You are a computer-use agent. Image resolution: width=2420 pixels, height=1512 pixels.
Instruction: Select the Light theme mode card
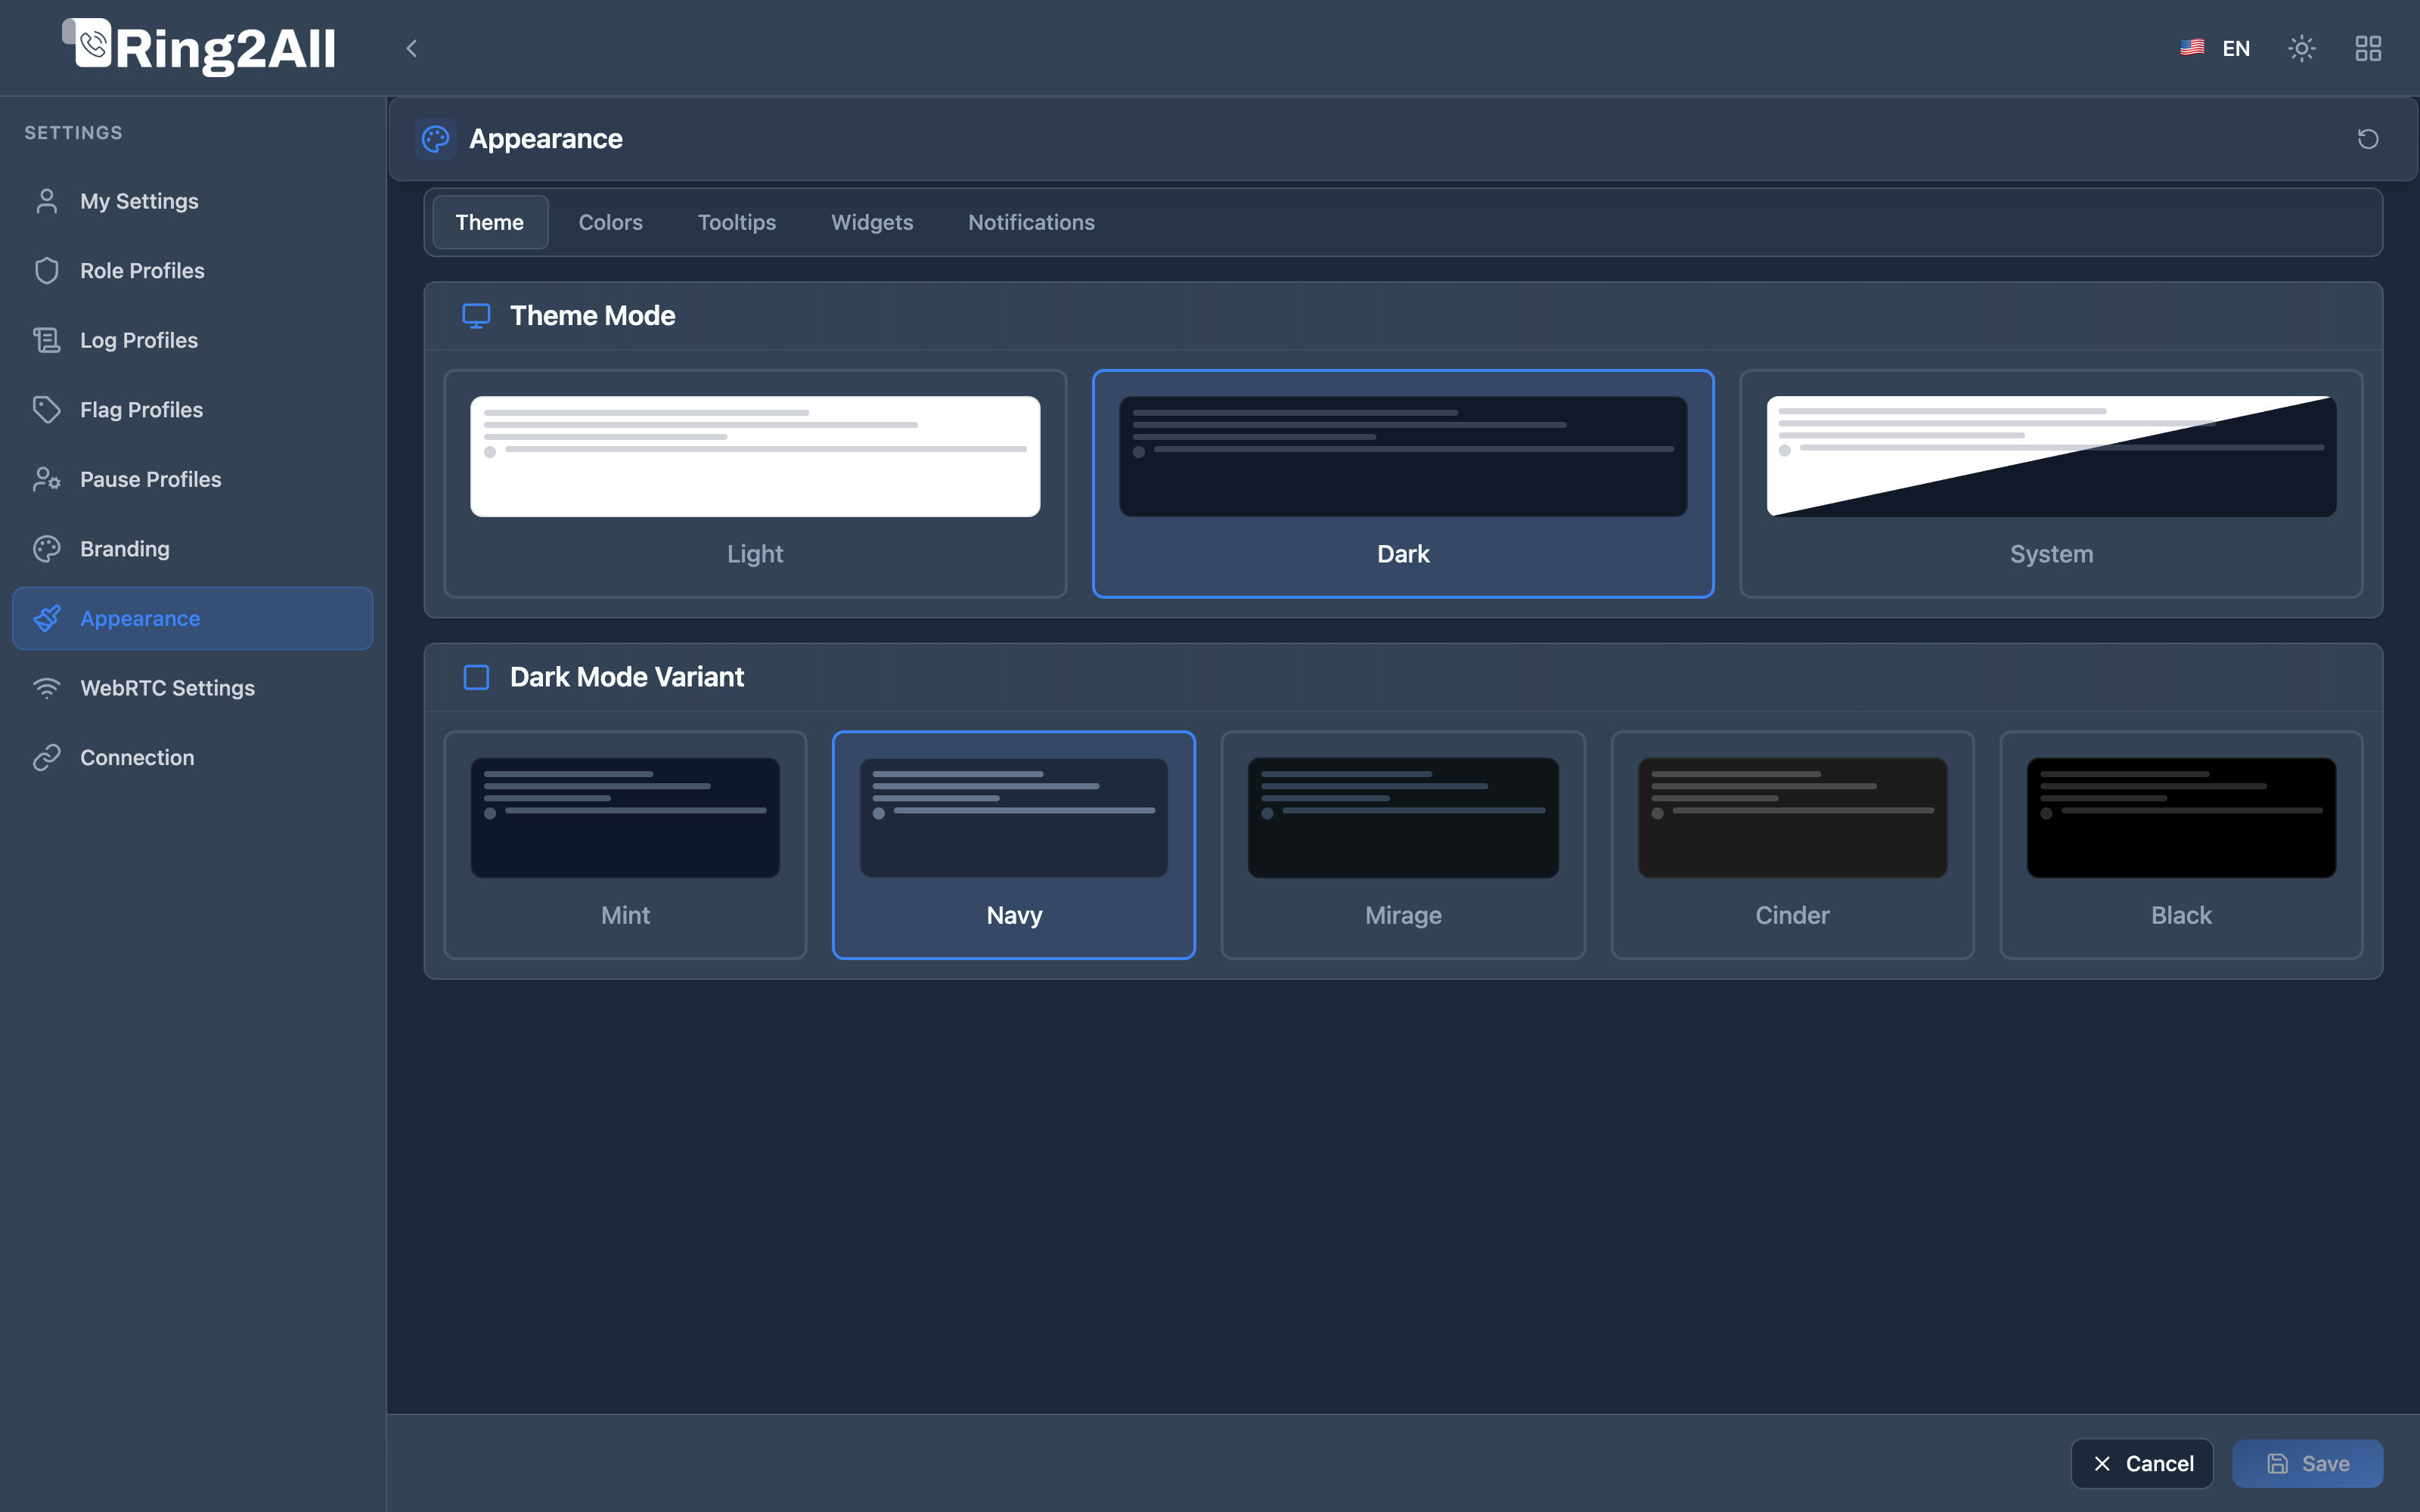click(x=755, y=484)
